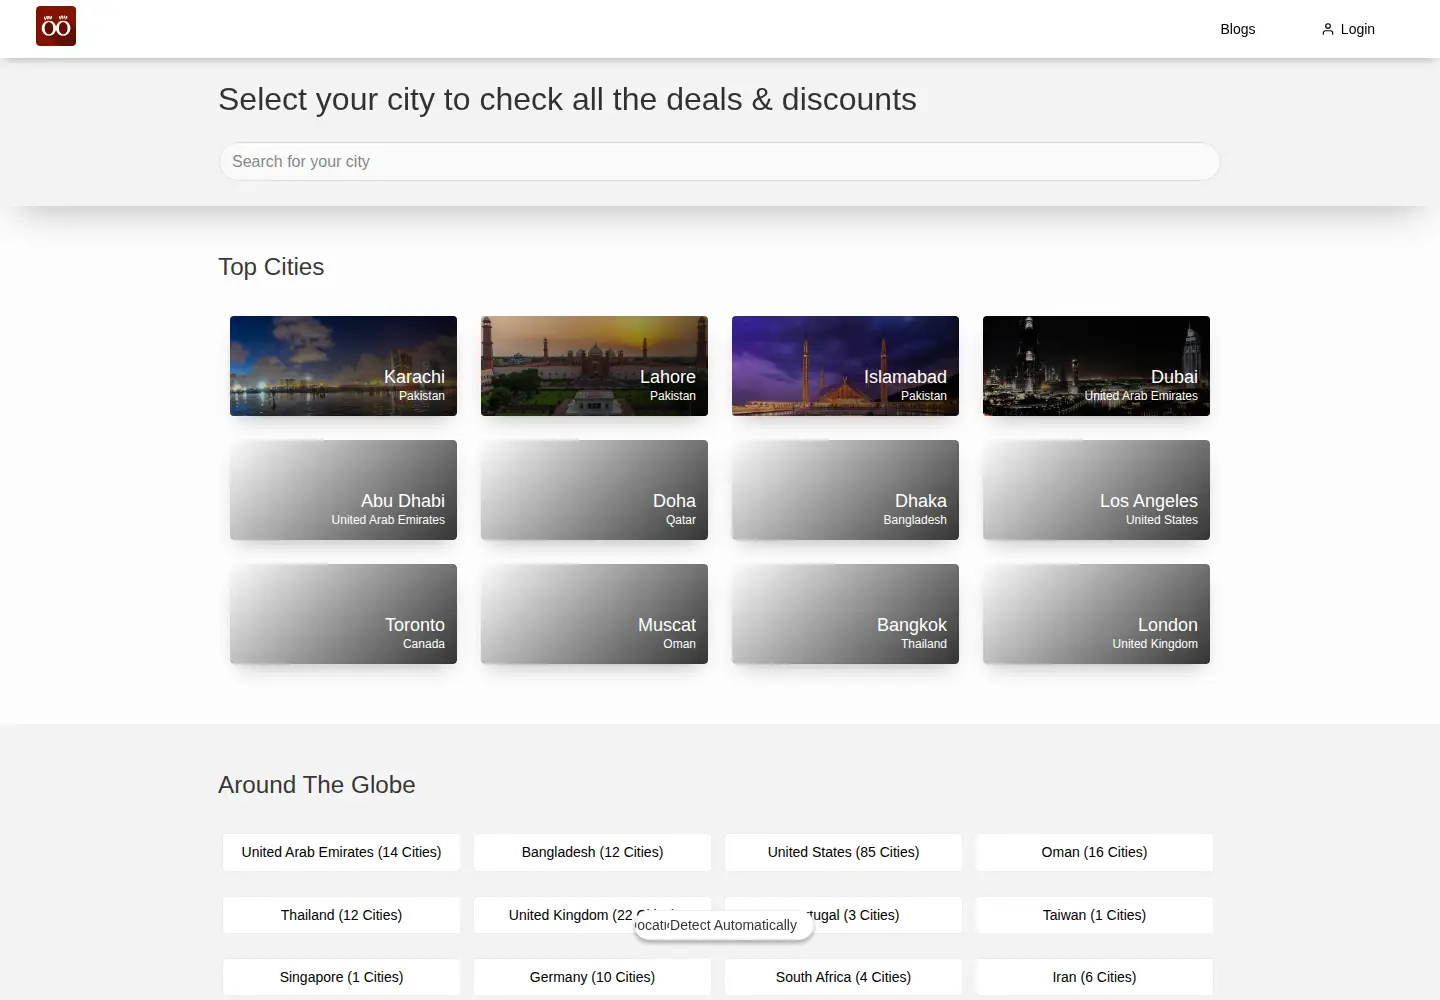
Task: Open Oman (16 Cities)
Action: [x=1094, y=852]
